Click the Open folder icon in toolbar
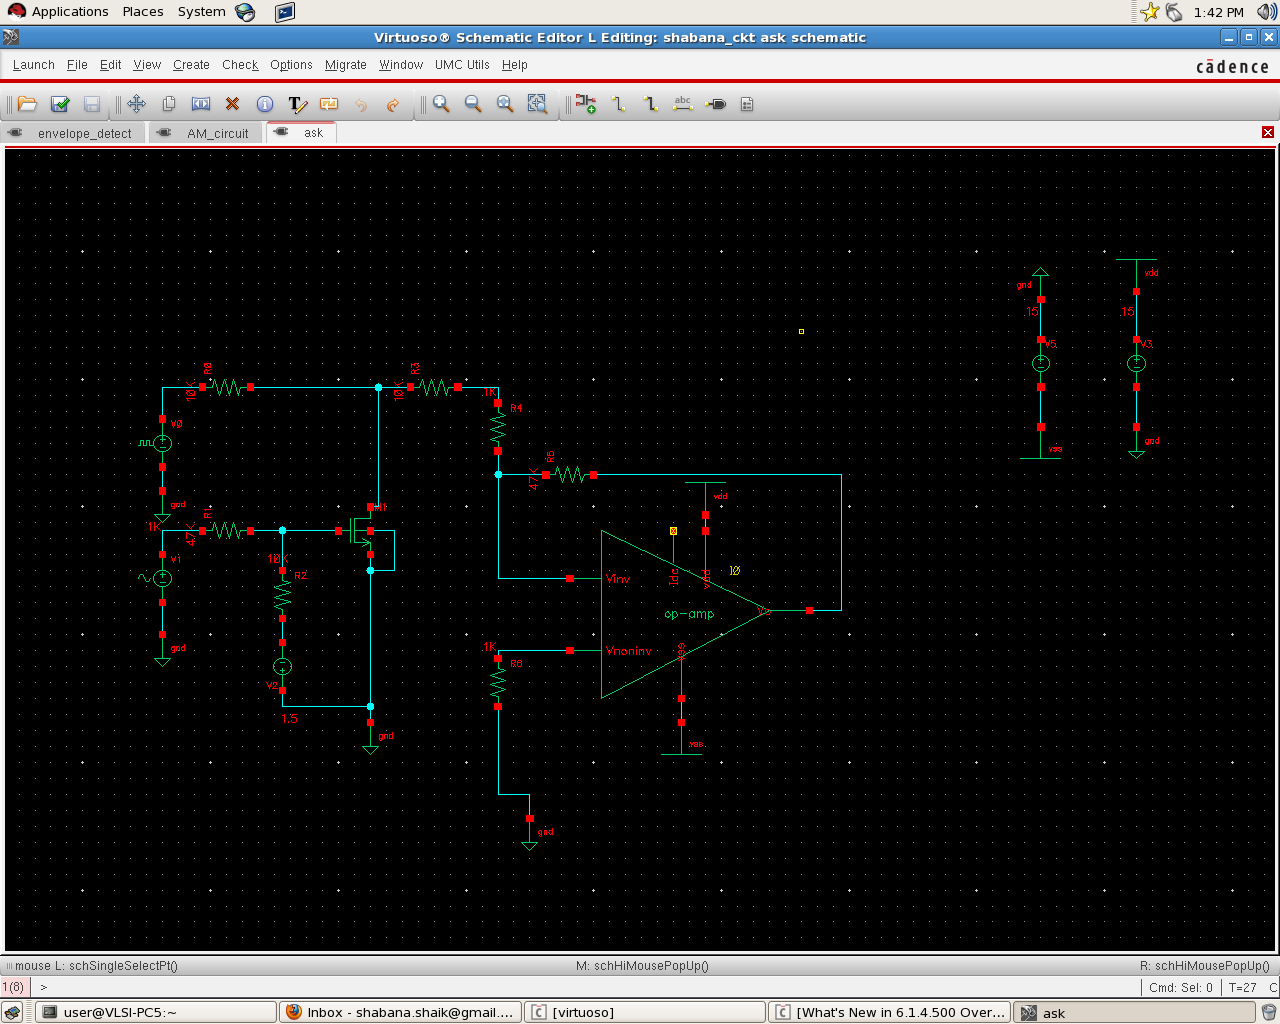Screen dimensions: 1280x1024 click(28, 104)
